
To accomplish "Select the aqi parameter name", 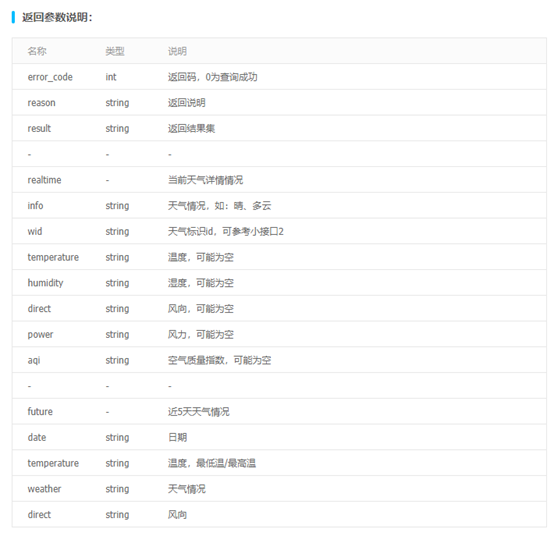I will [x=34, y=360].
